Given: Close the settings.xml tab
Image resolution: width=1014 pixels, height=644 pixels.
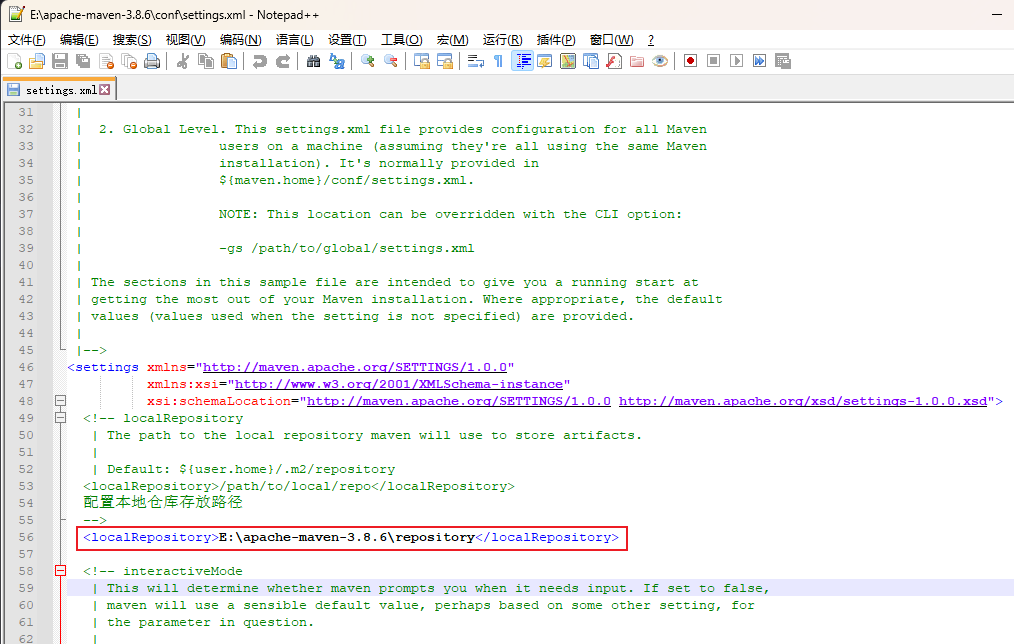Looking at the screenshot, I should (x=105, y=89).
